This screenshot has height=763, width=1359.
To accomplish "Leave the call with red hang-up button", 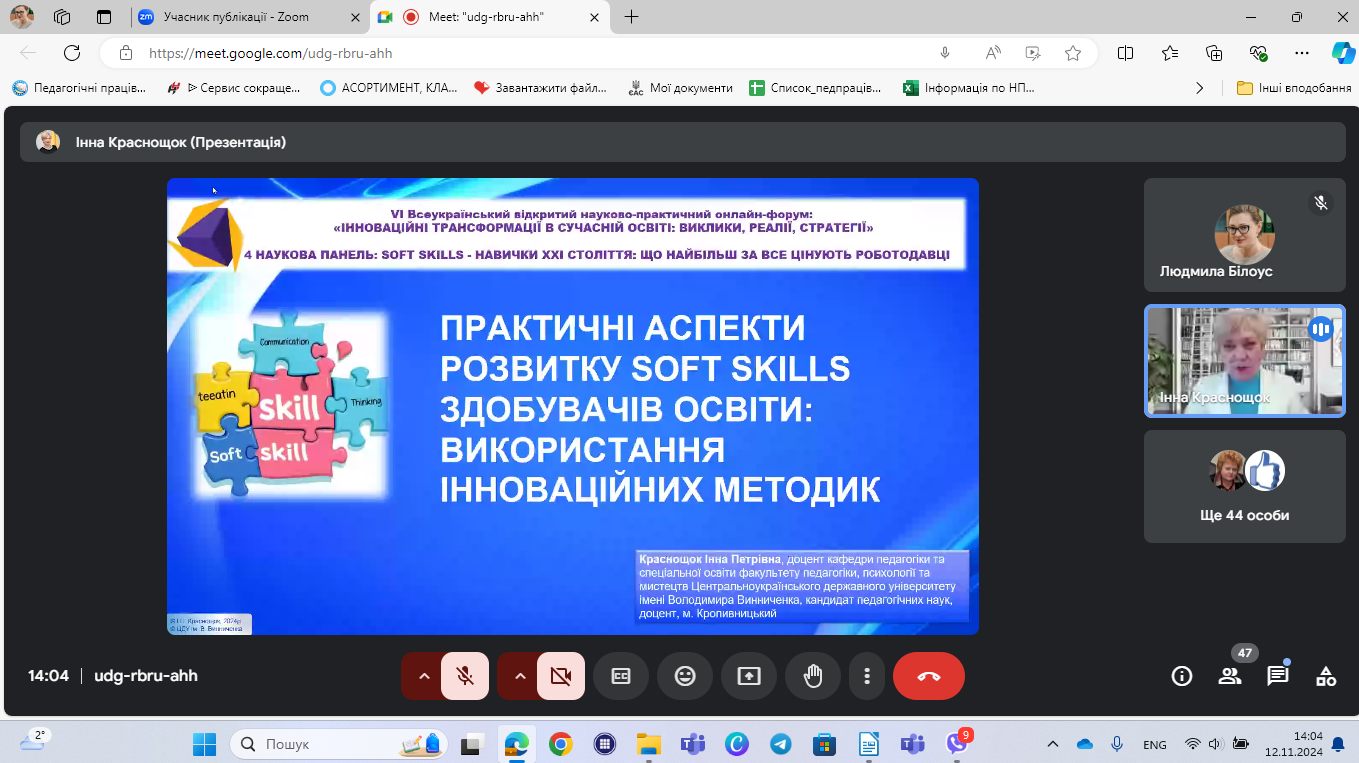I will [x=928, y=676].
